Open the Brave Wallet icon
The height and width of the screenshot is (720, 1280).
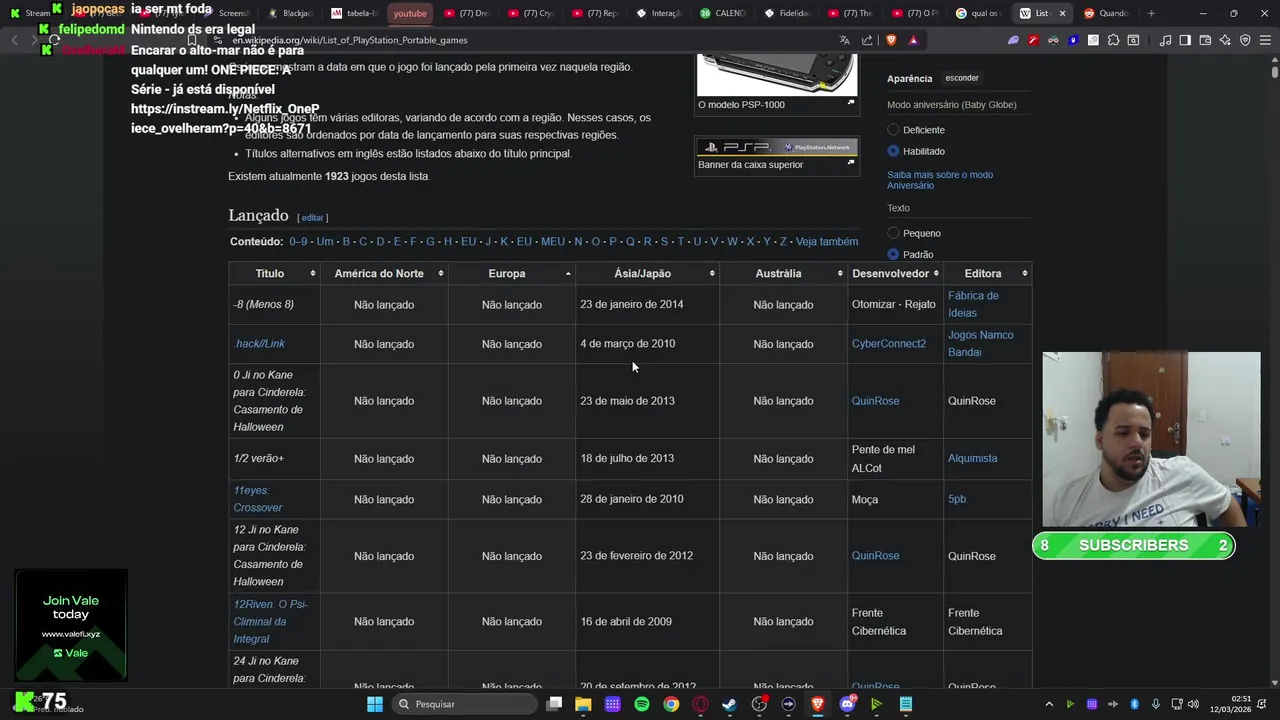click(x=1205, y=40)
